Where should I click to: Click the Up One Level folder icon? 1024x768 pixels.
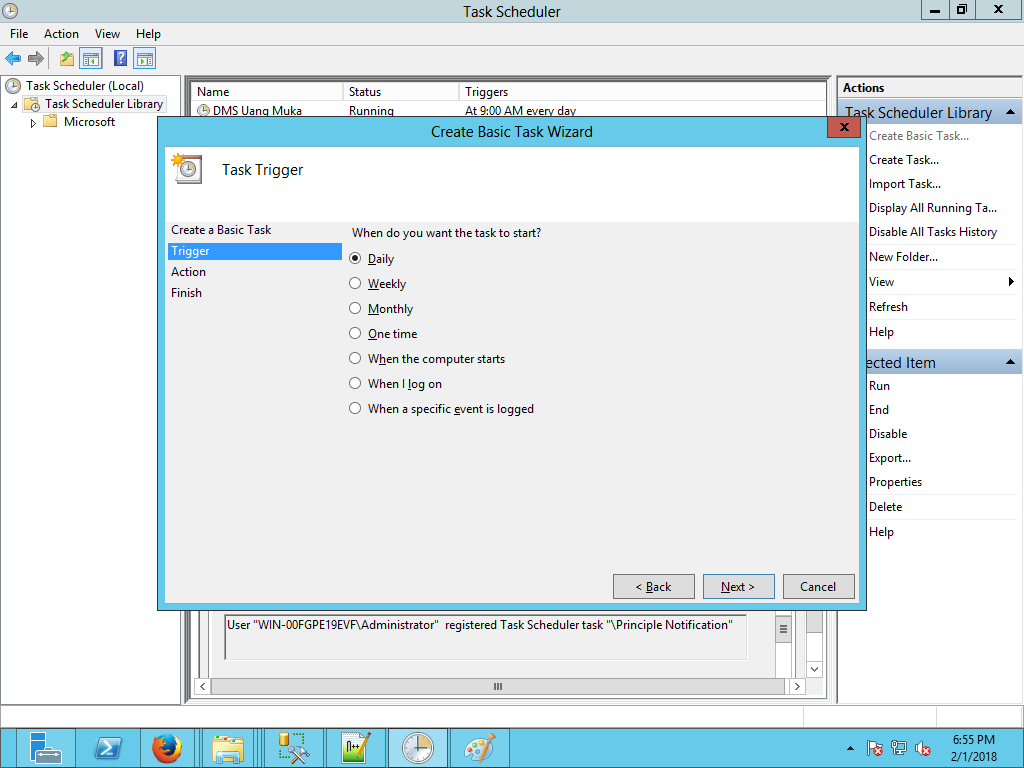tap(67, 59)
